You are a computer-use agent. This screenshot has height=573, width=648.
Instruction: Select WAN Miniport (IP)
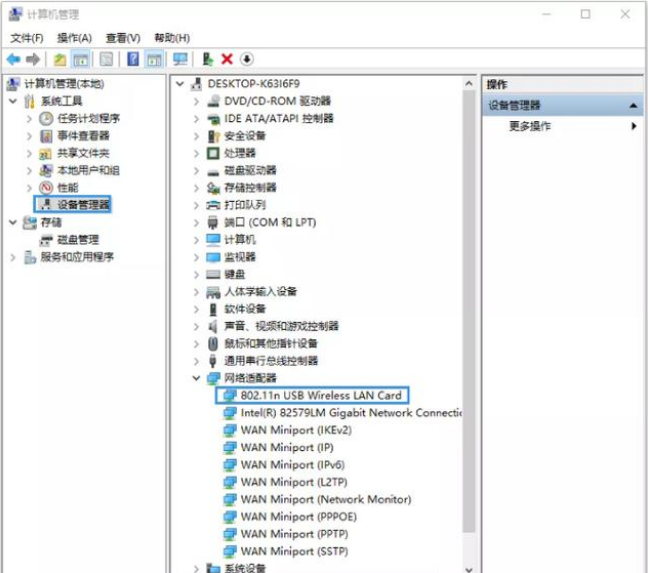coord(287,447)
